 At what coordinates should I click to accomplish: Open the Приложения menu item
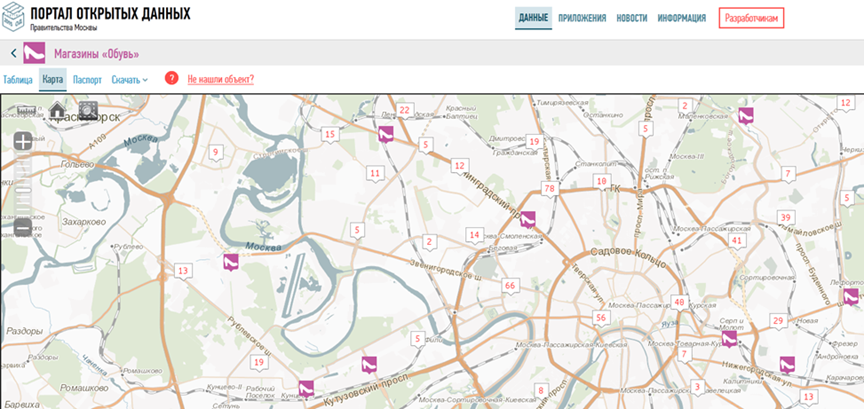point(581,18)
